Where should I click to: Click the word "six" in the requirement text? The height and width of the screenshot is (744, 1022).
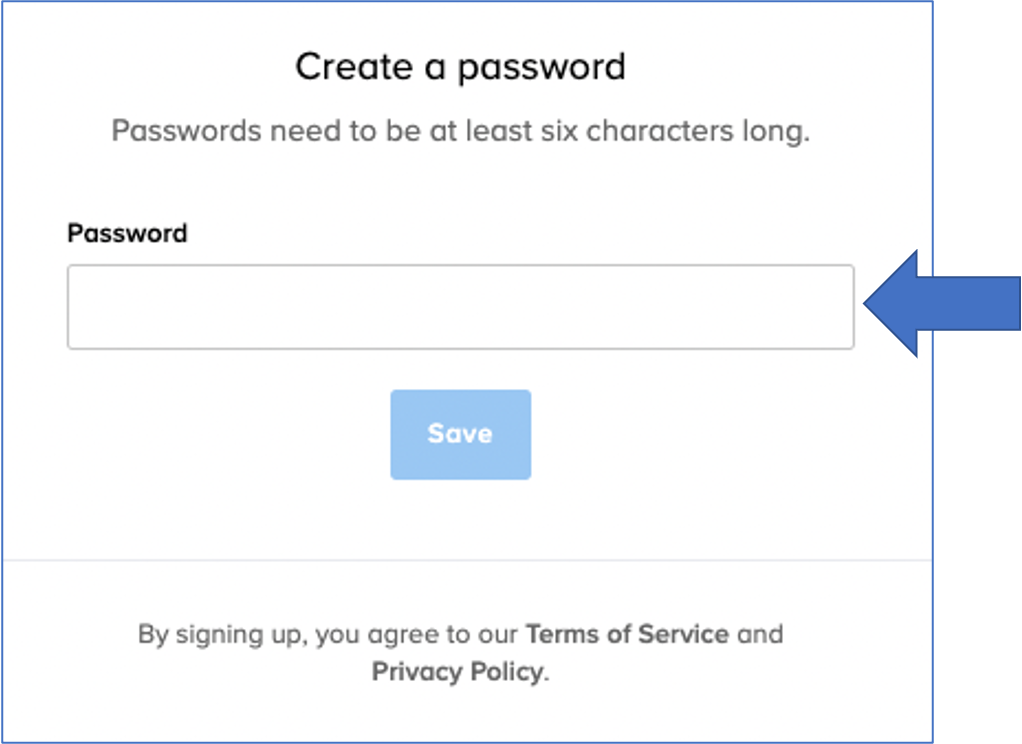coord(560,132)
